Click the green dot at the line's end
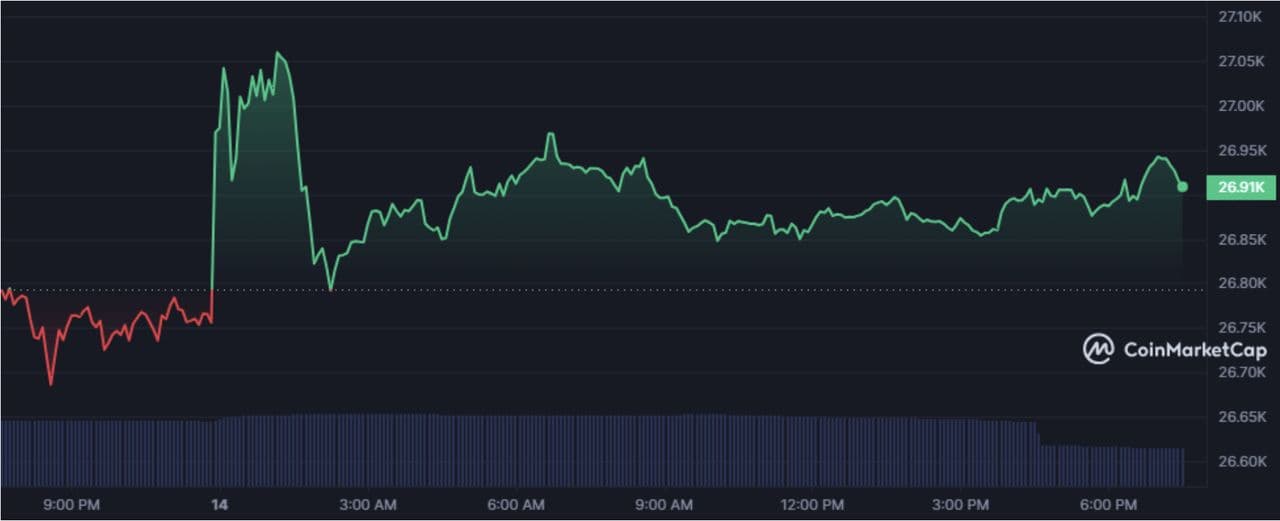This screenshot has width=1280, height=521. pos(1183,187)
